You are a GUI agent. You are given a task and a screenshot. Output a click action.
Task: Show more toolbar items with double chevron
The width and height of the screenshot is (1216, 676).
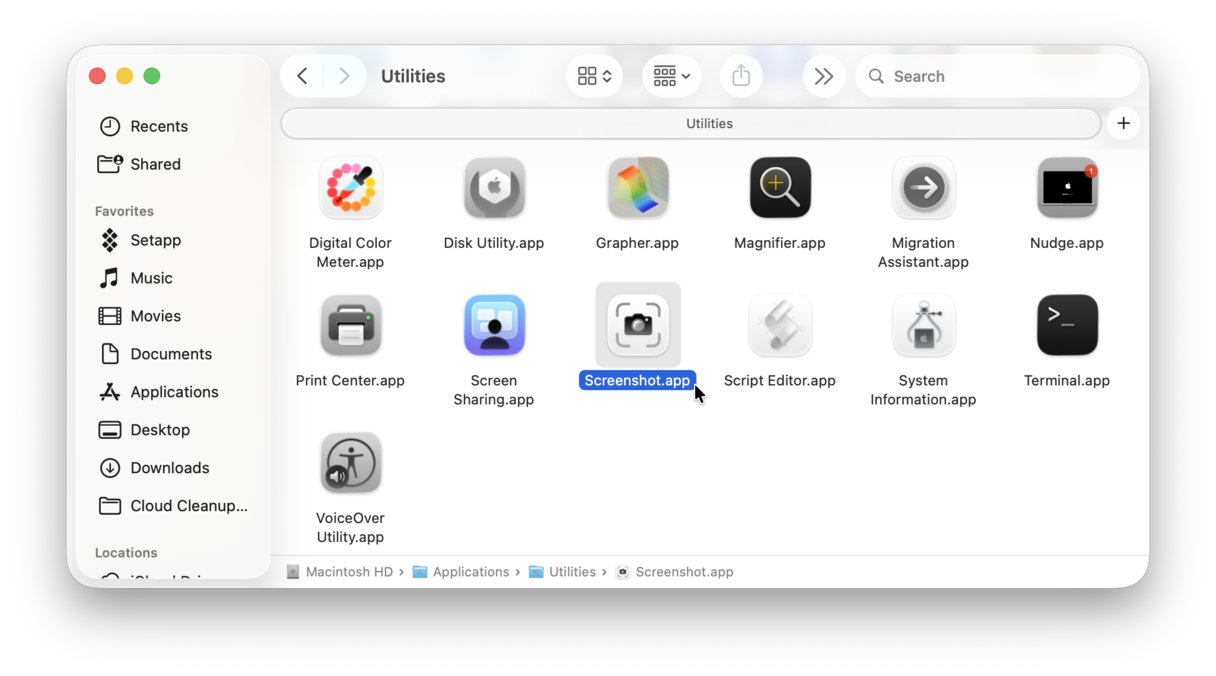(824, 76)
